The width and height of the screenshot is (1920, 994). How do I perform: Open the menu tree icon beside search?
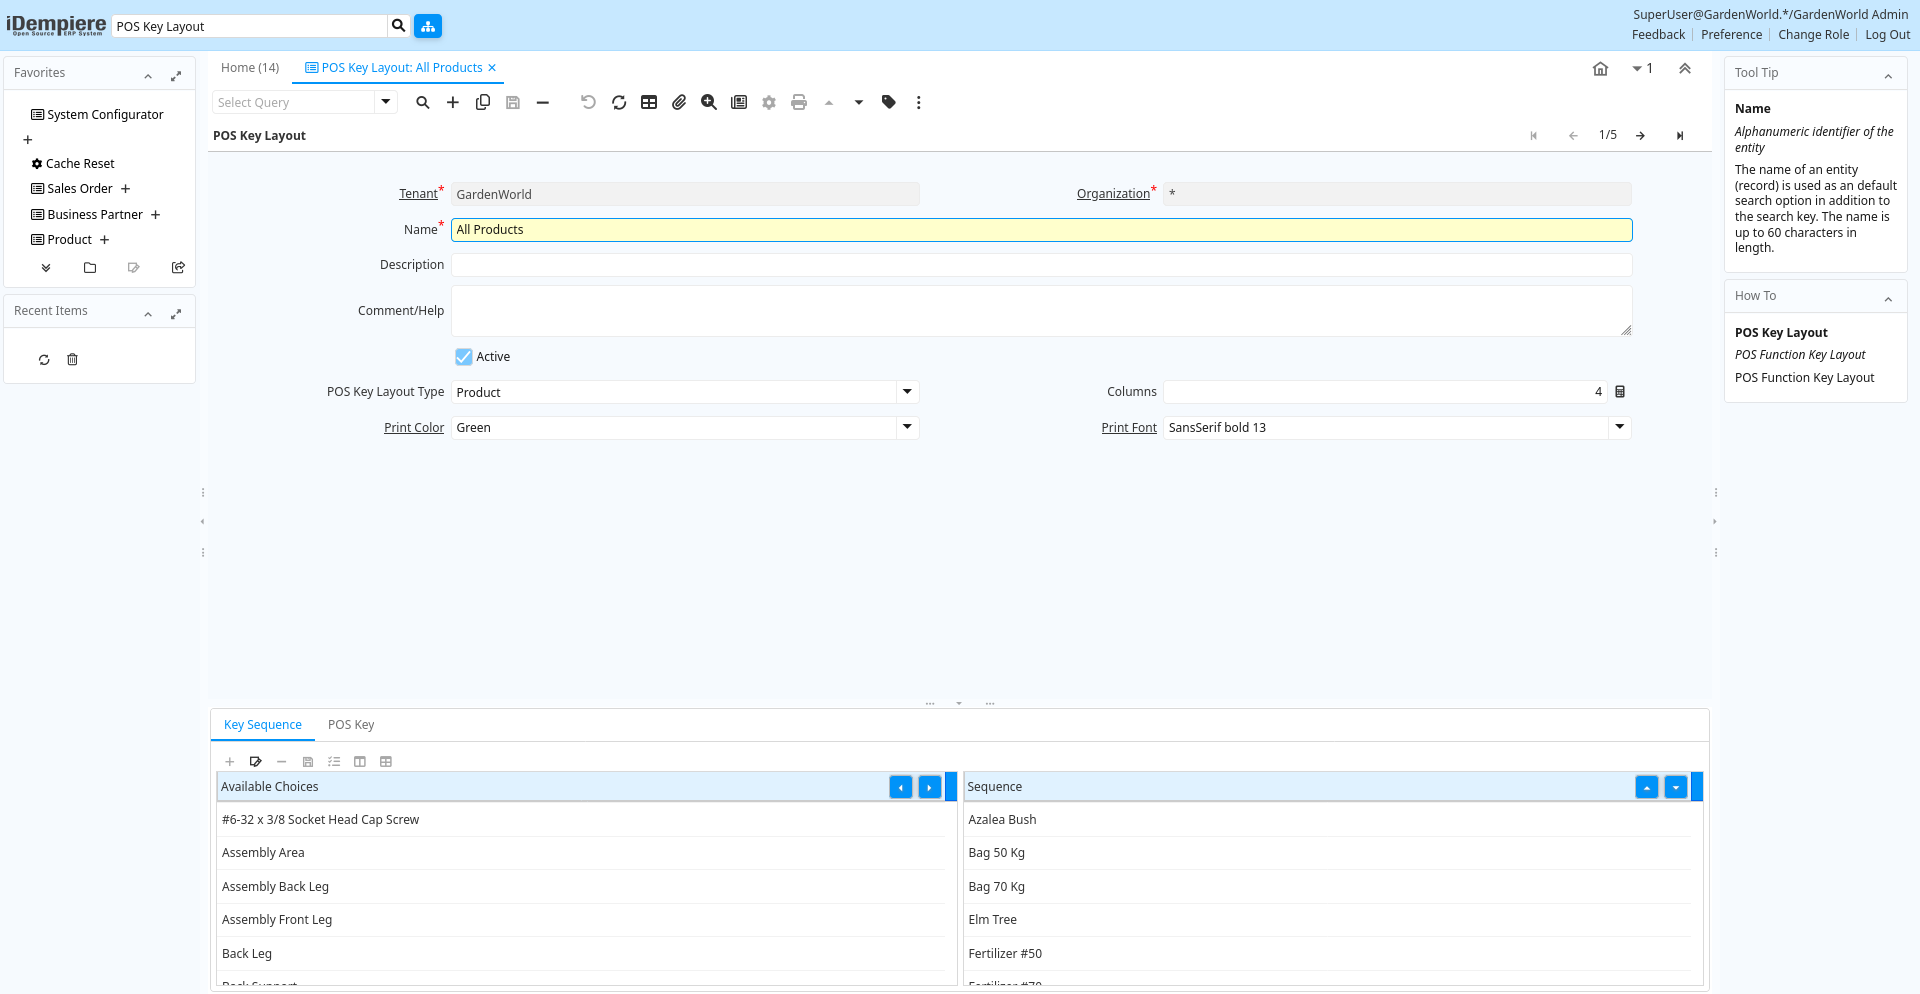(x=428, y=26)
